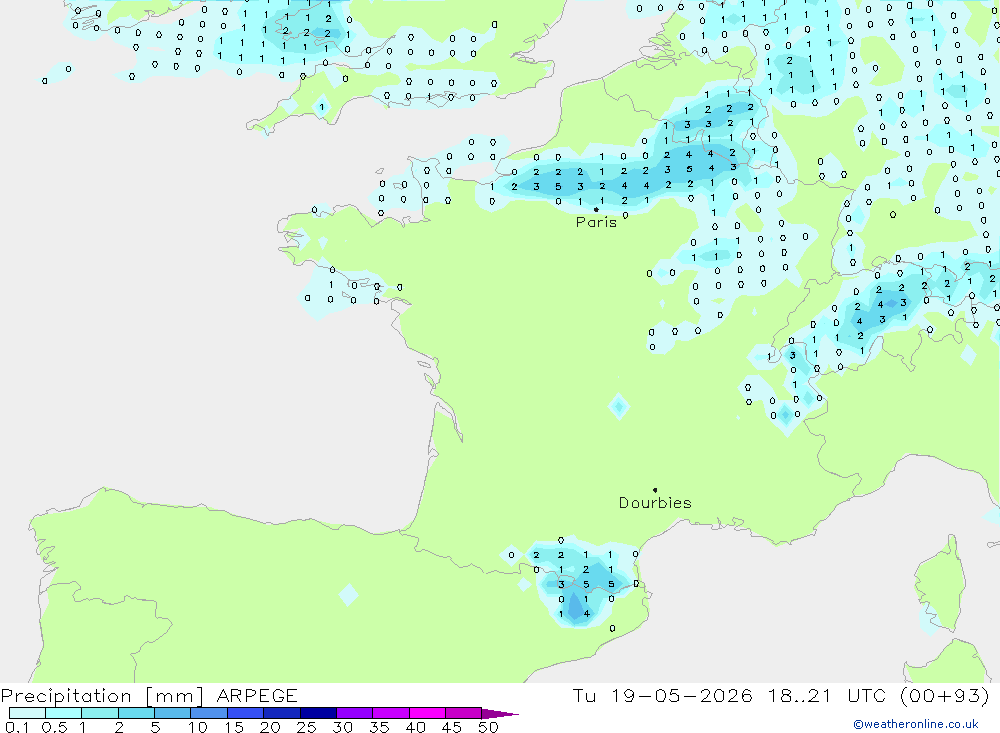1000x733 pixels.
Task: Click the '0.1' legend scale value
Action: [17, 727]
